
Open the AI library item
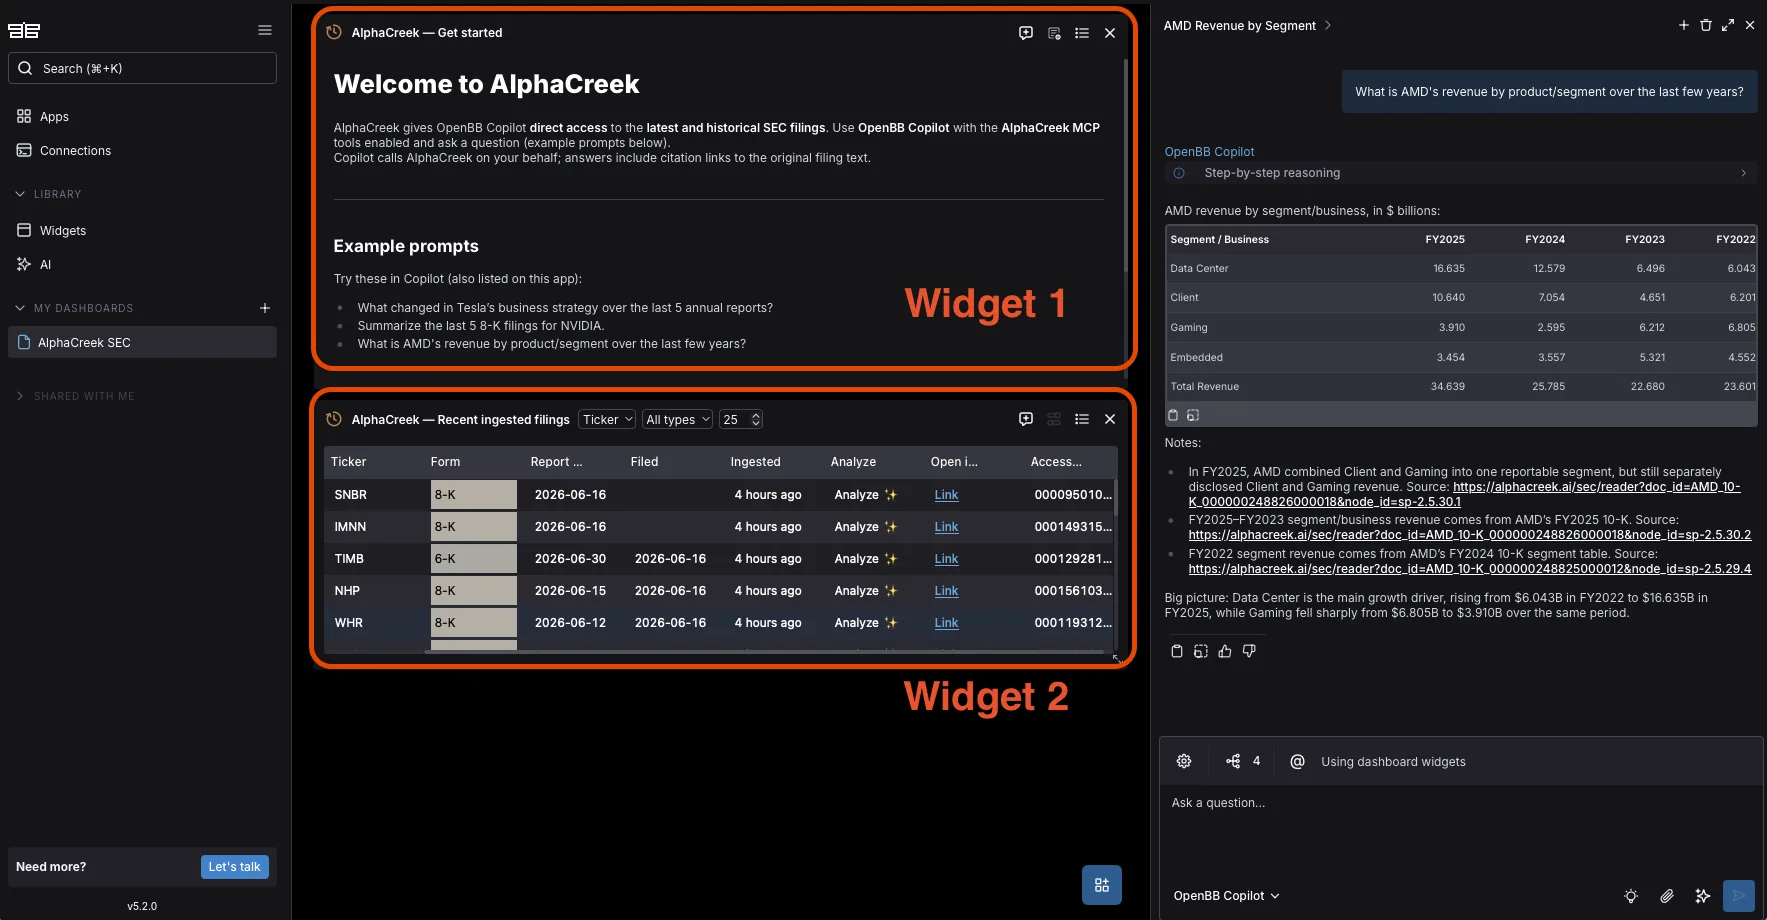pos(45,265)
